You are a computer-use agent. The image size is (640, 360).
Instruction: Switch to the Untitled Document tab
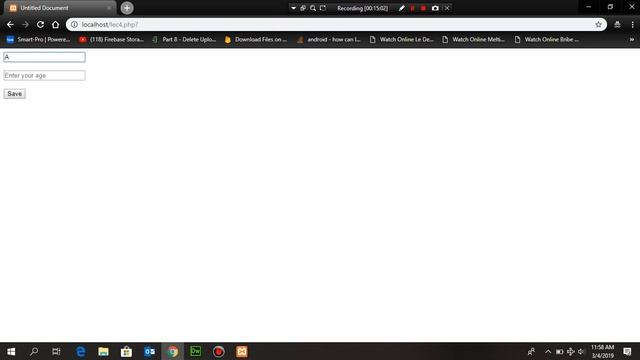(59, 8)
